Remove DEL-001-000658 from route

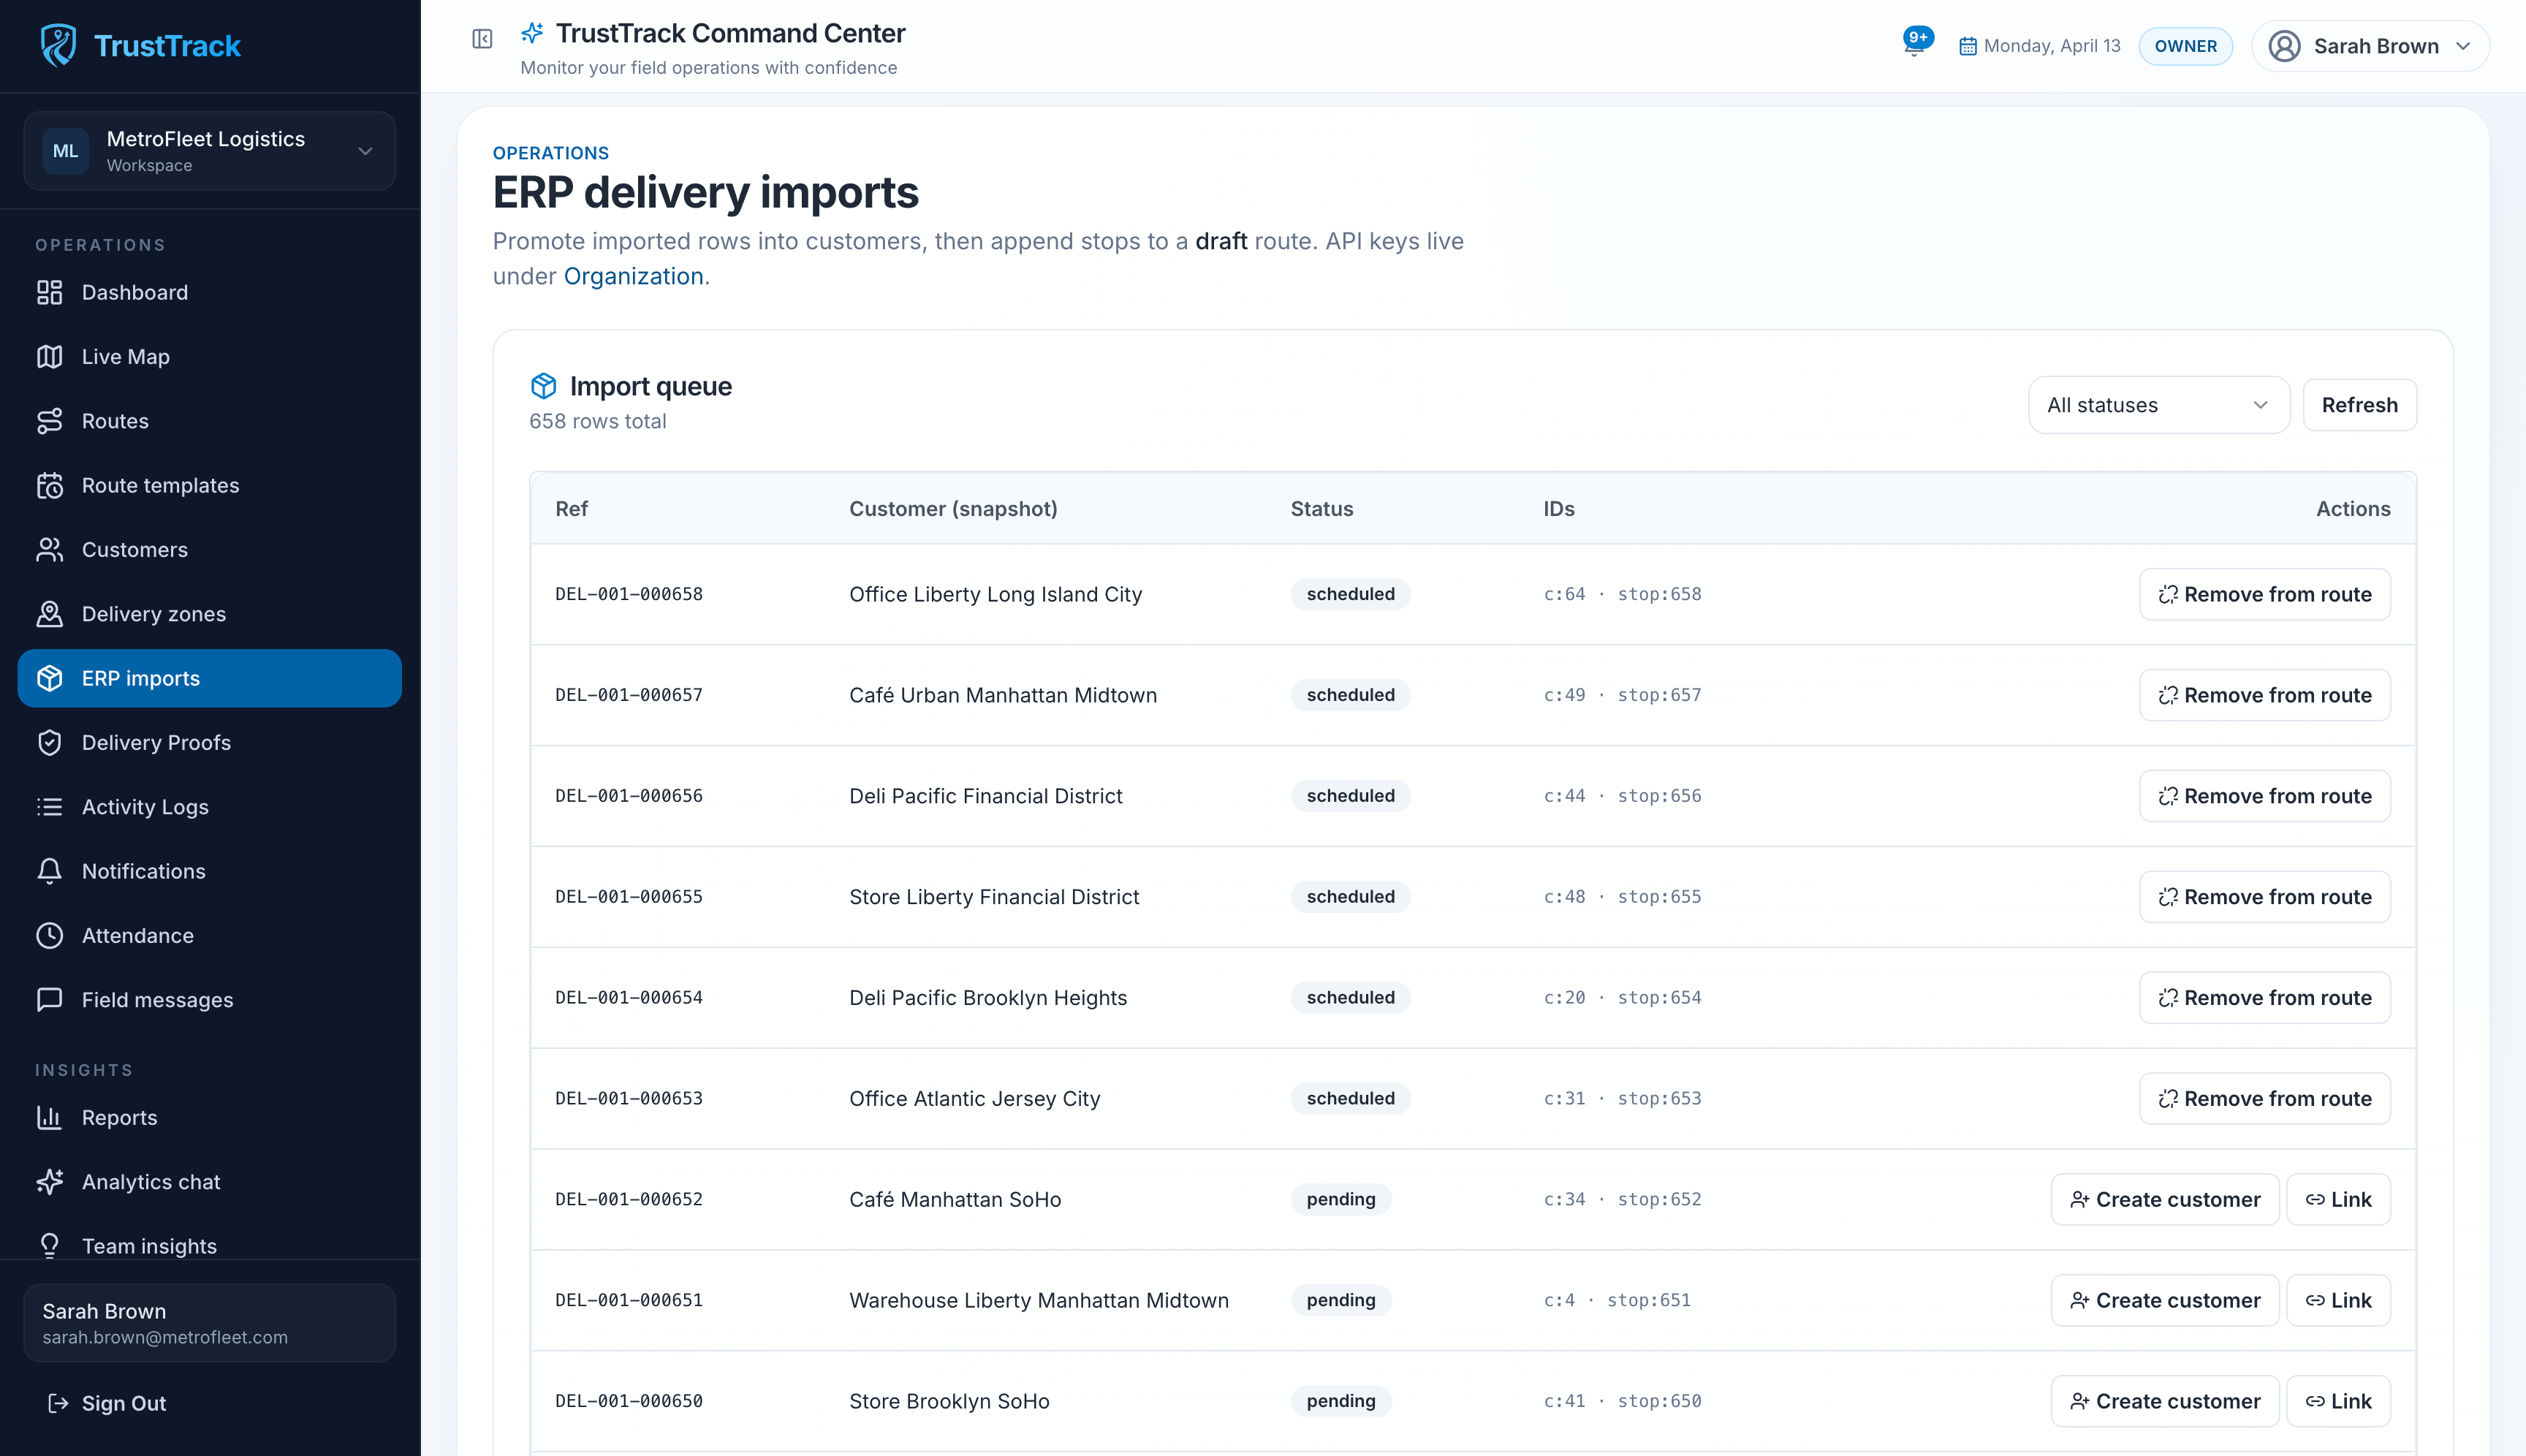tap(2264, 594)
